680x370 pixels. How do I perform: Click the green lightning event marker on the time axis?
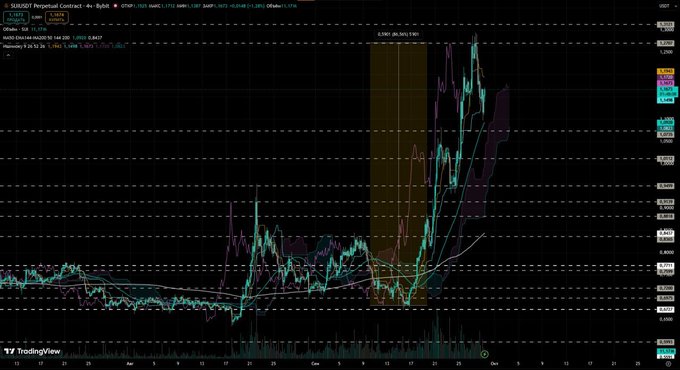[484, 354]
